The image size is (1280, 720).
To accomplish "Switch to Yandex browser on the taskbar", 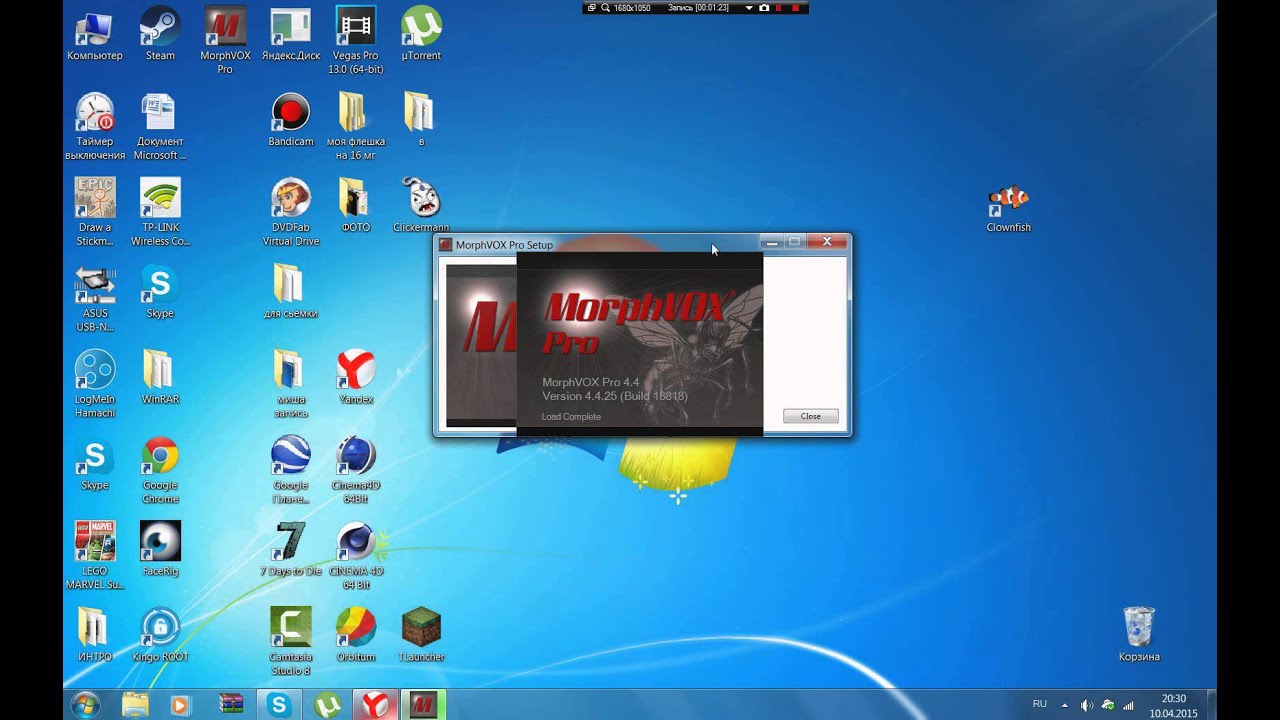I will 375,705.
